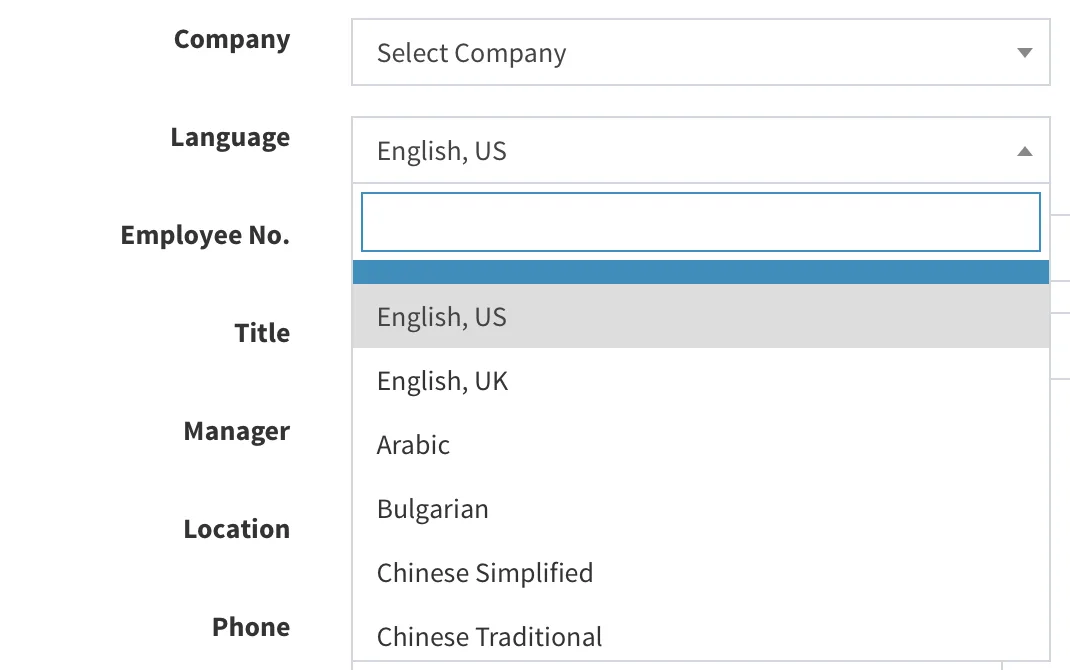Click the Select Company placeholder text

click(x=472, y=54)
